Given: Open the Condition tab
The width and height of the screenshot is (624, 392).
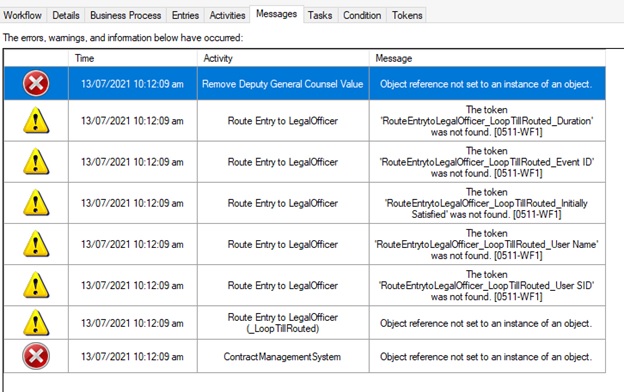Looking at the screenshot, I should 362,15.
